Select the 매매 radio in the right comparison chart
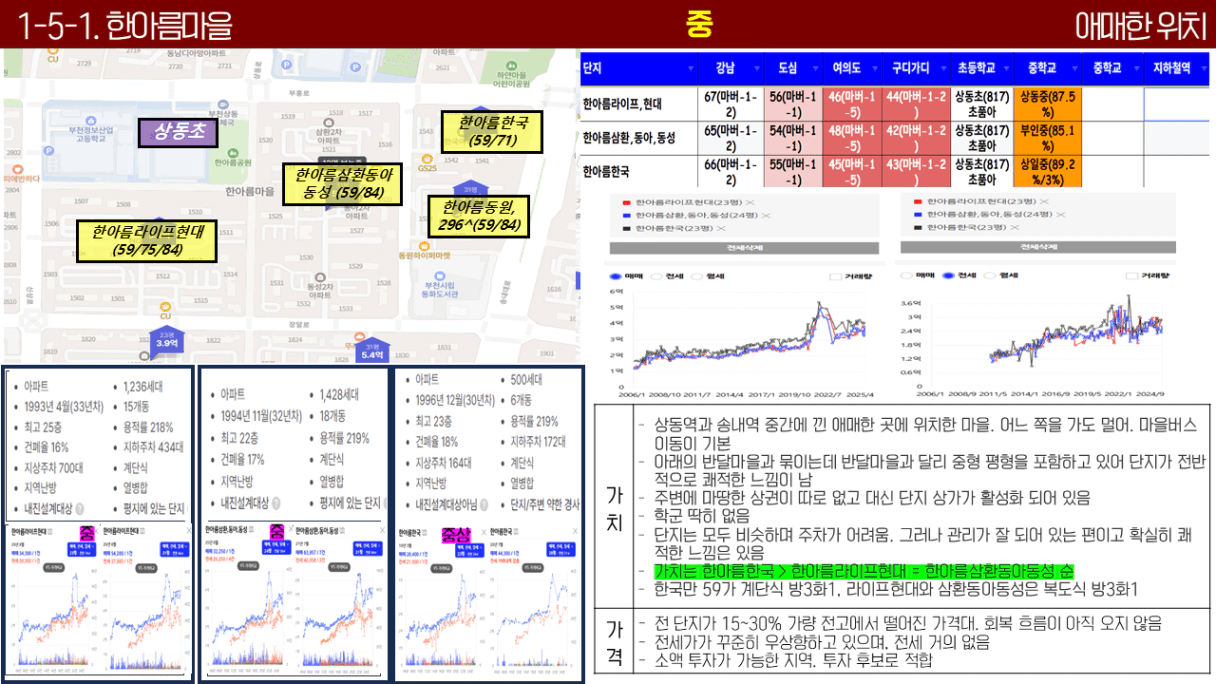1216x684 pixels. pos(905,275)
